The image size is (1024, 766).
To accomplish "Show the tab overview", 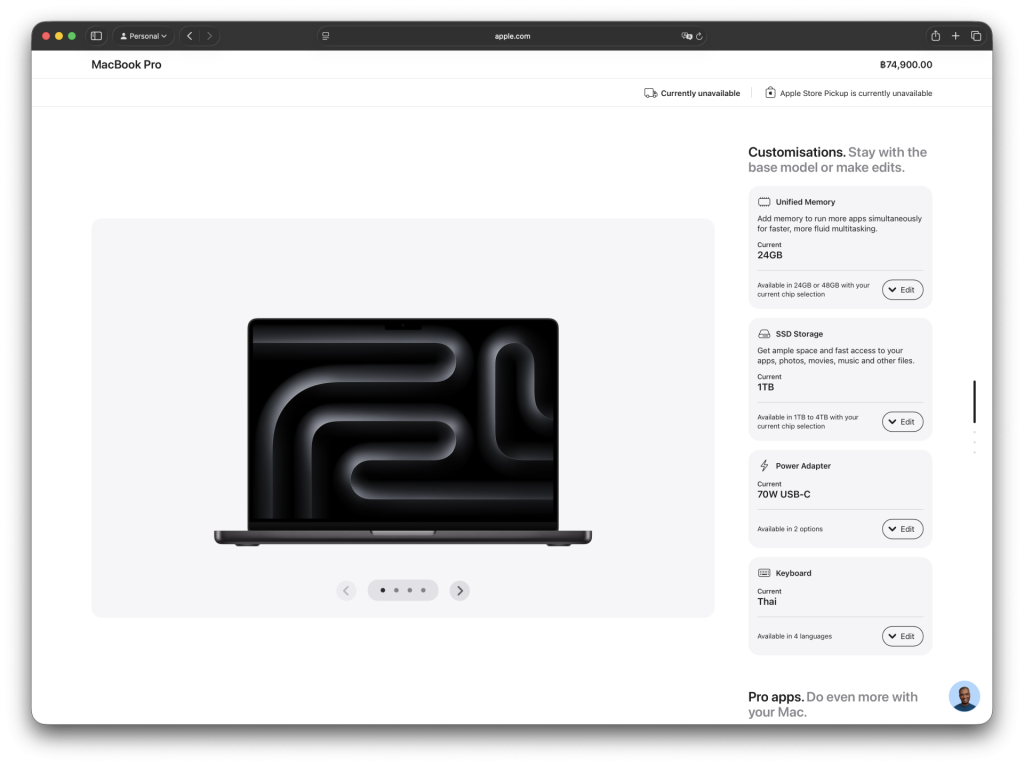I will click(x=975, y=36).
